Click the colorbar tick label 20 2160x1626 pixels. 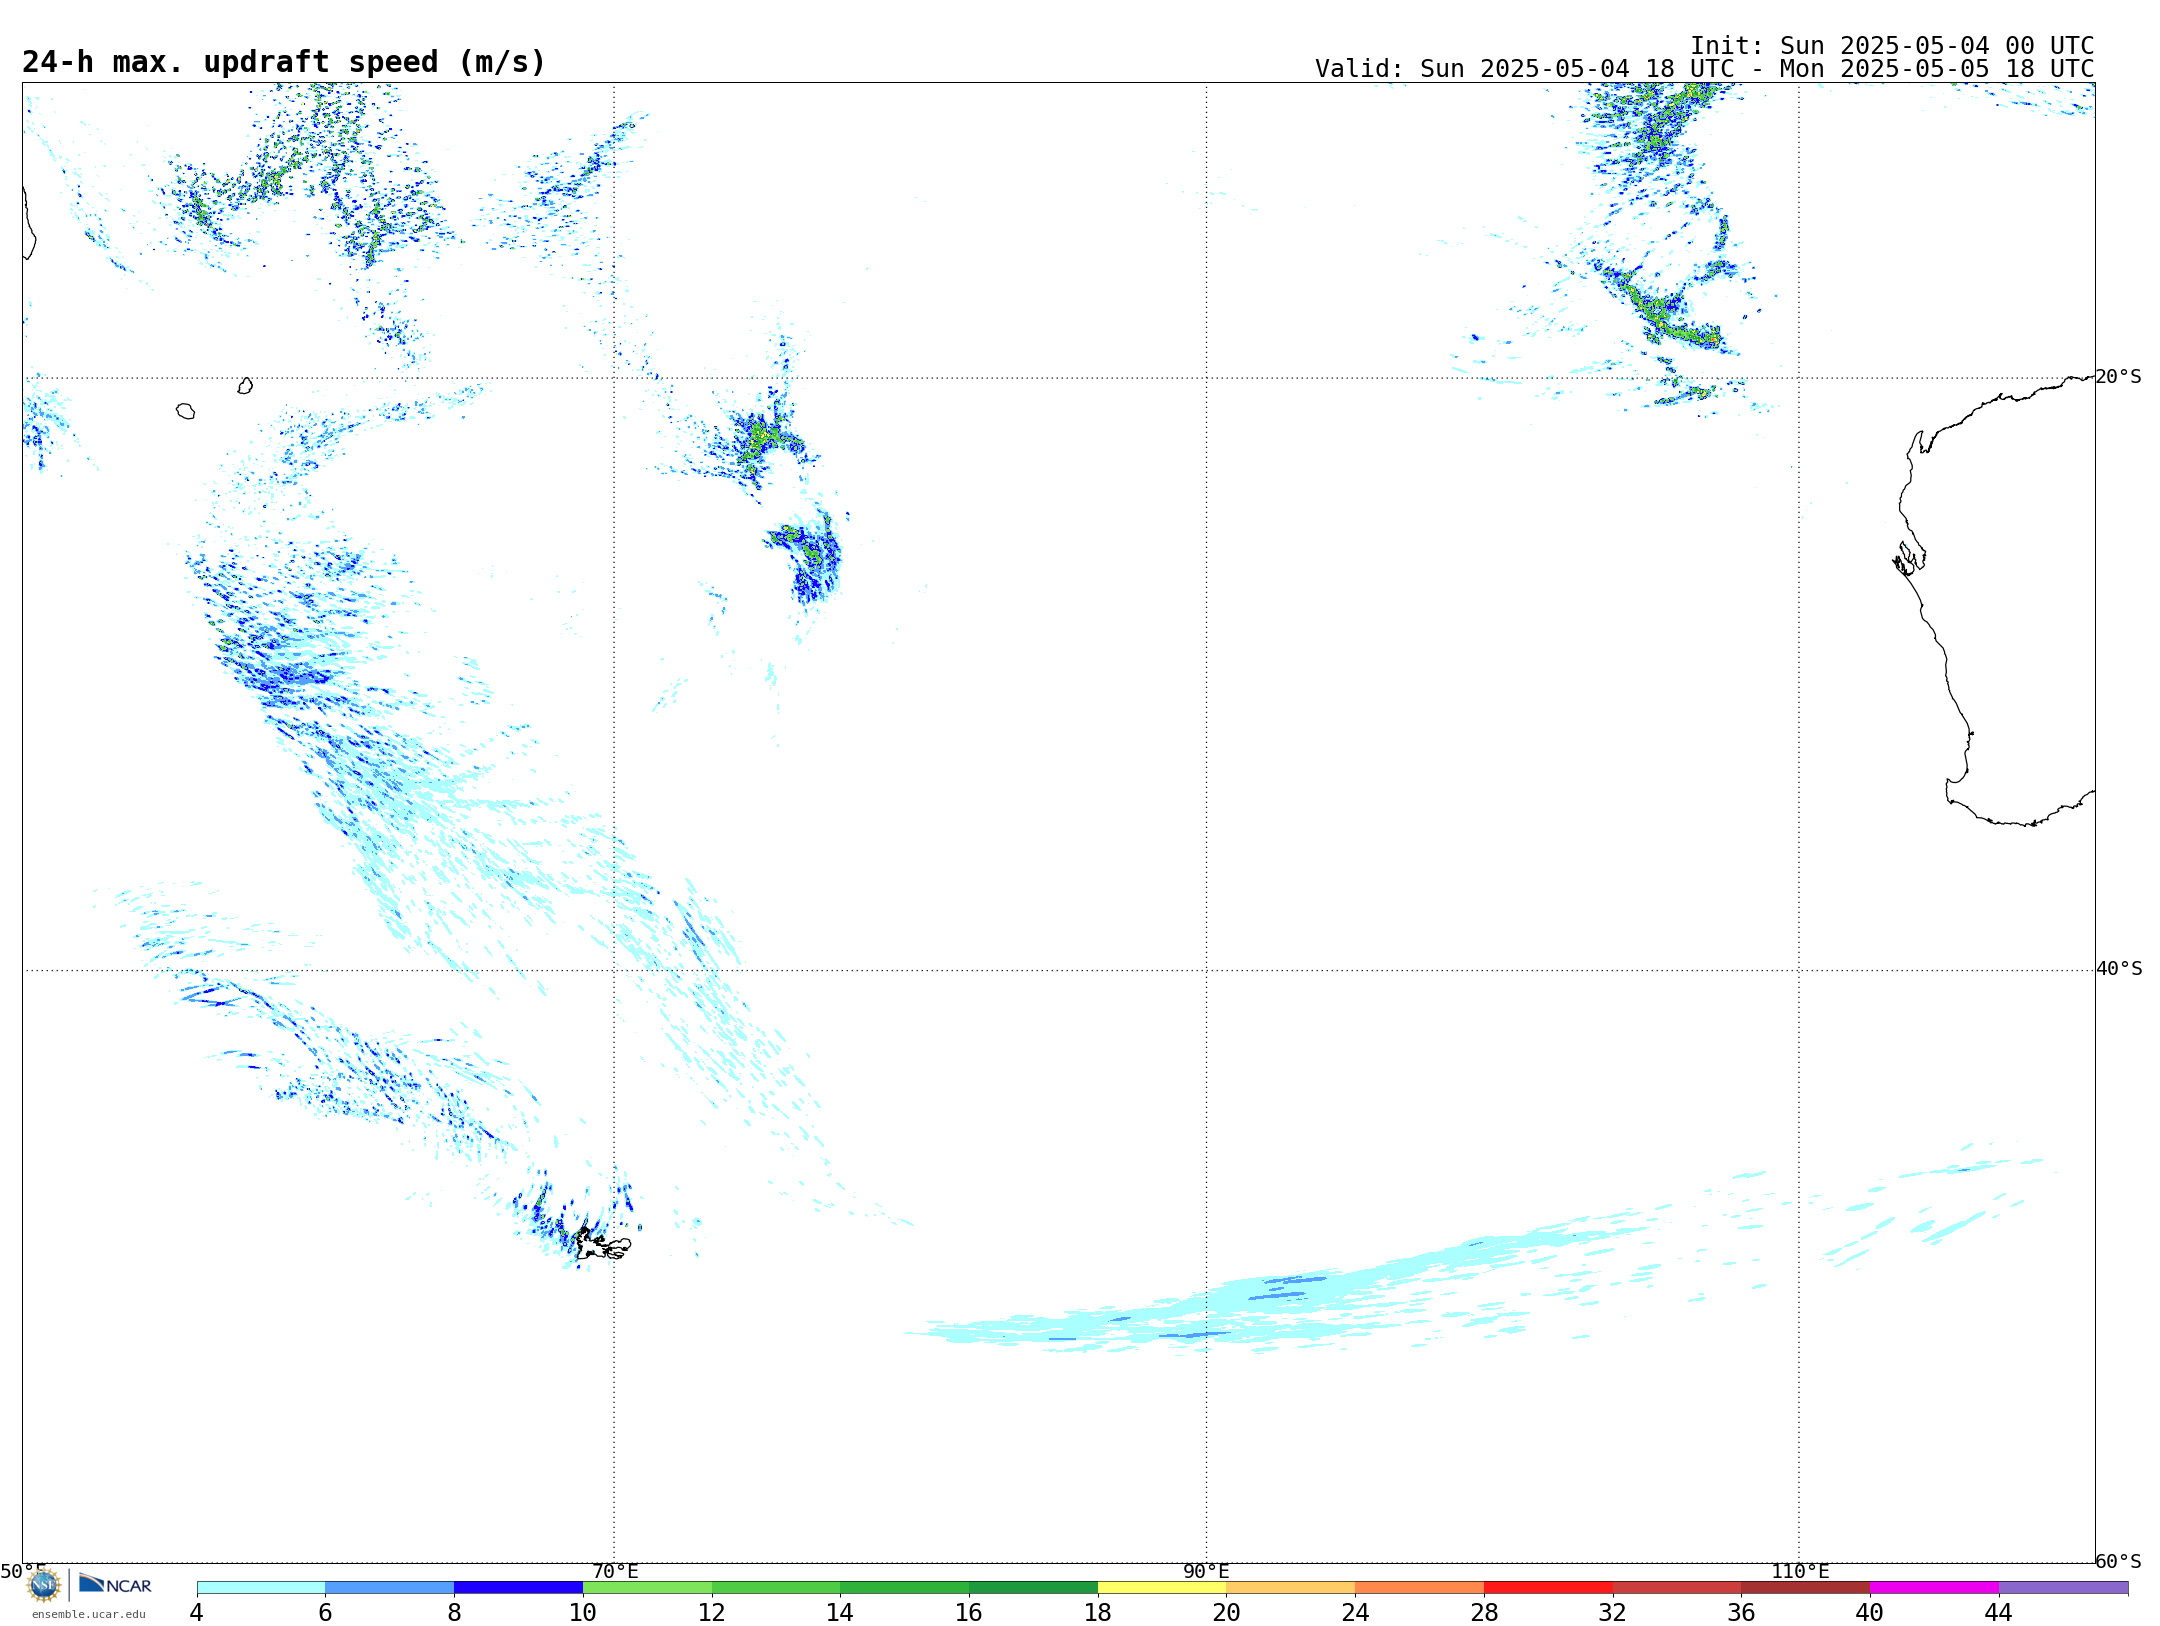1227,1612
